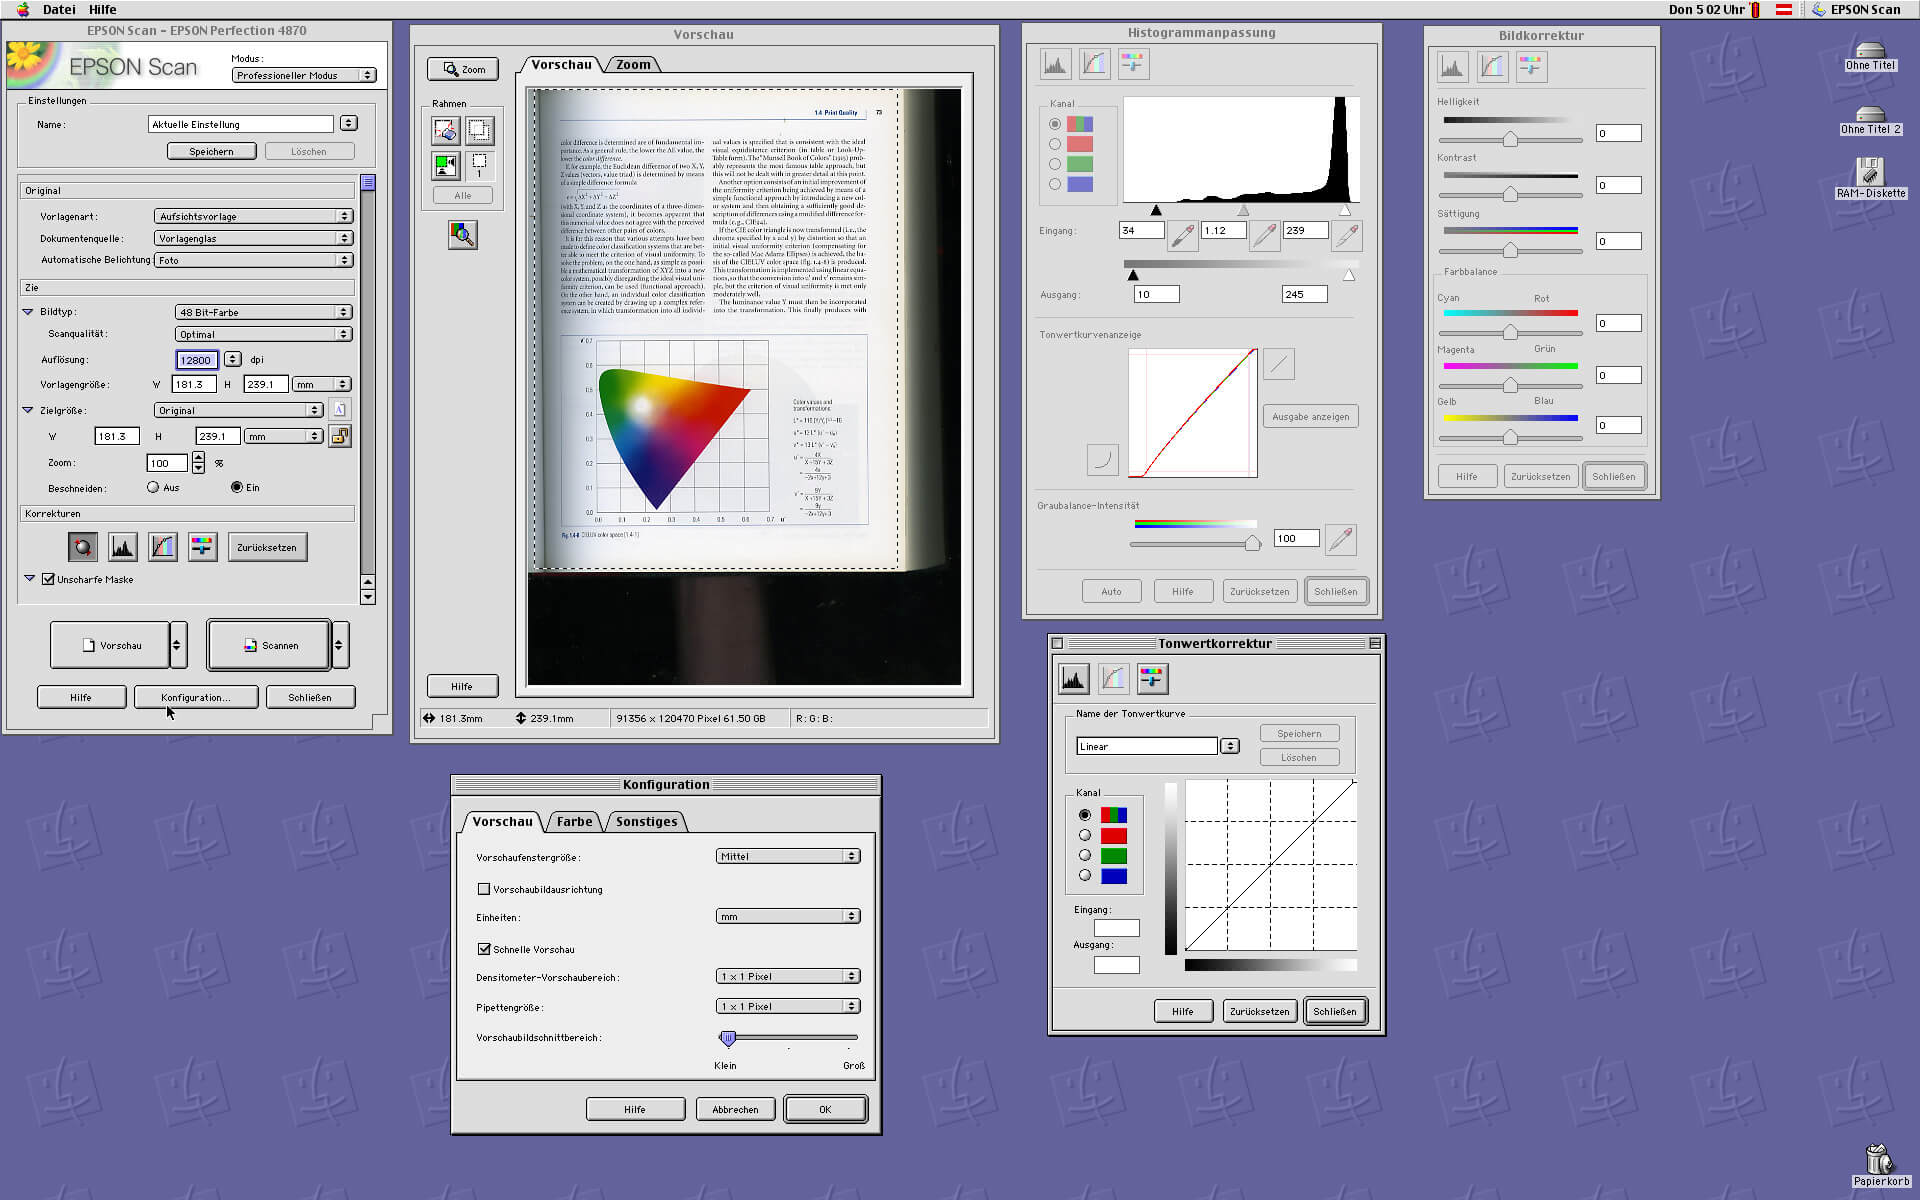Viewport: 1920px width, 1200px height.
Task: Toggle the Unscharfe Maske checkbox
Action: 48,579
